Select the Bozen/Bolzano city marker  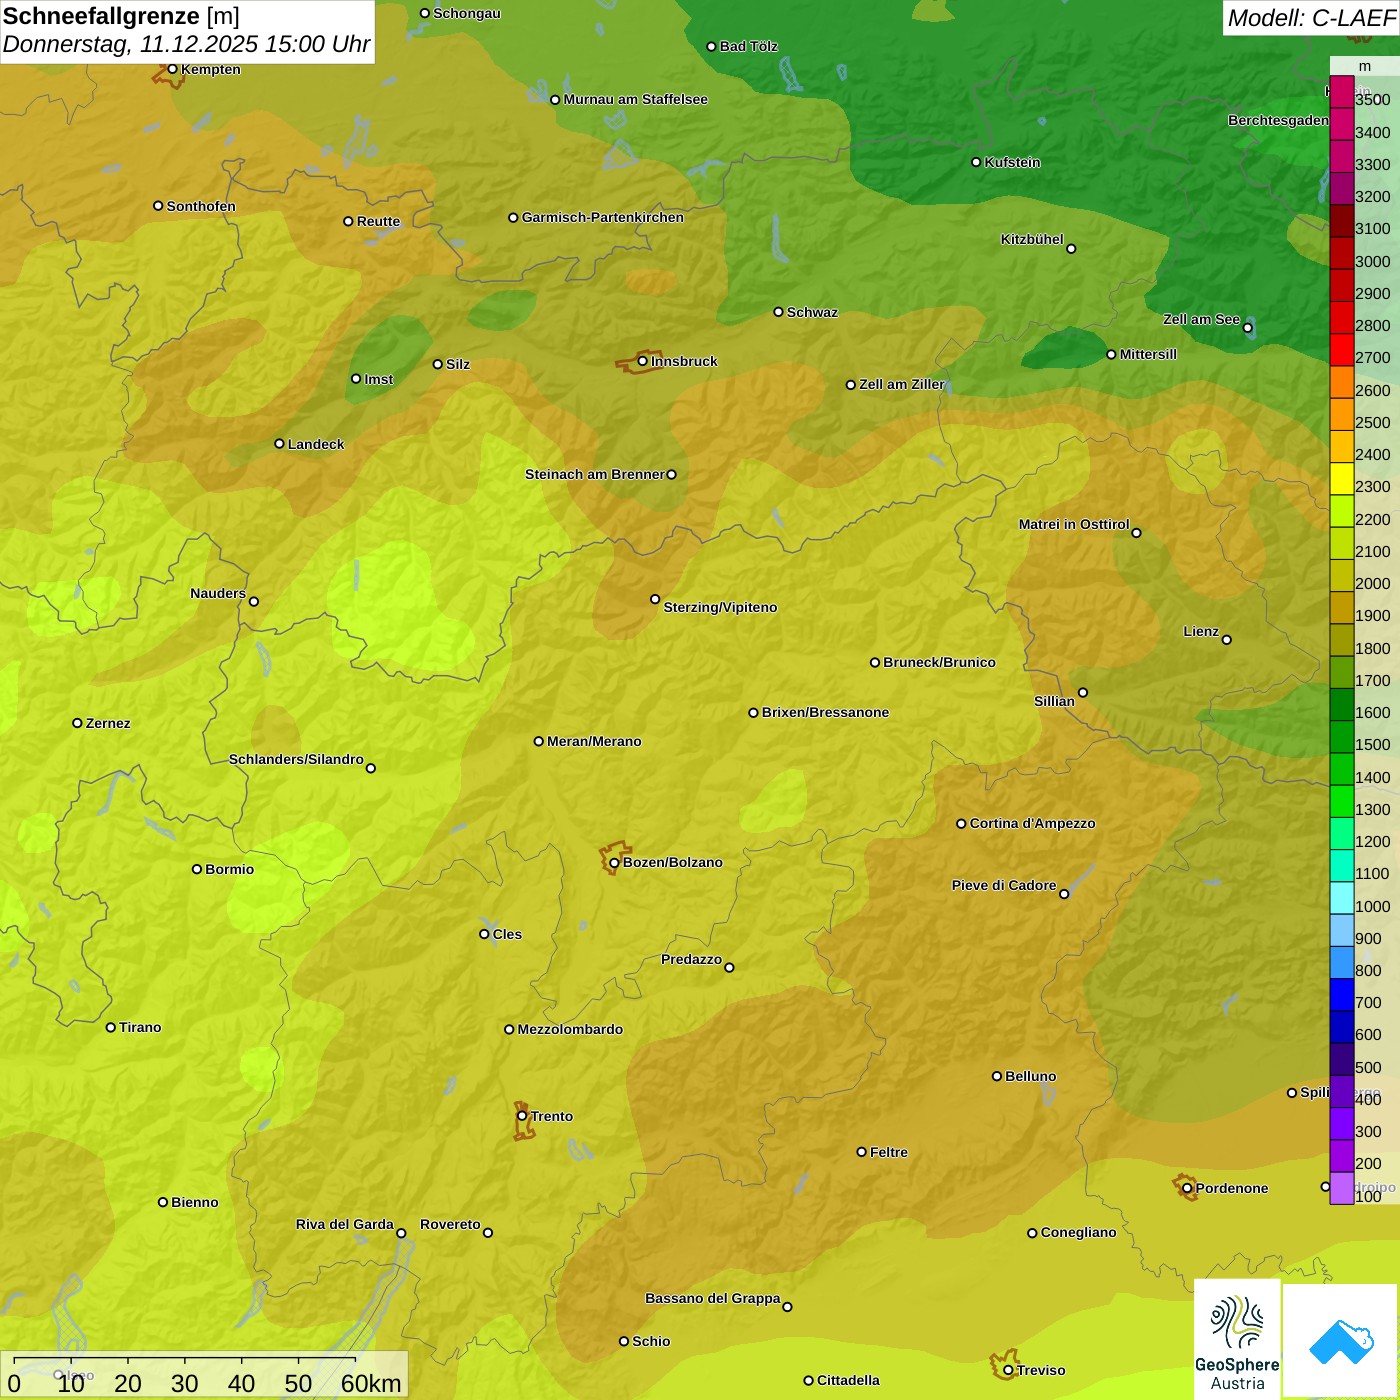pyautogui.click(x=615, y=862)
